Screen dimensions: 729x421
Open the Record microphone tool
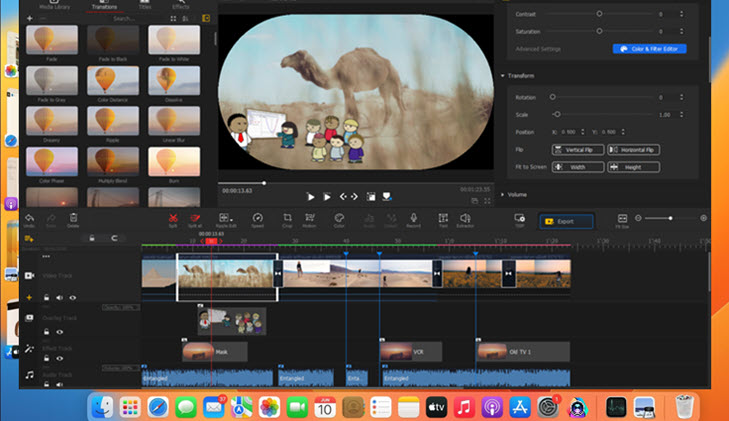(x=413, y=218)
